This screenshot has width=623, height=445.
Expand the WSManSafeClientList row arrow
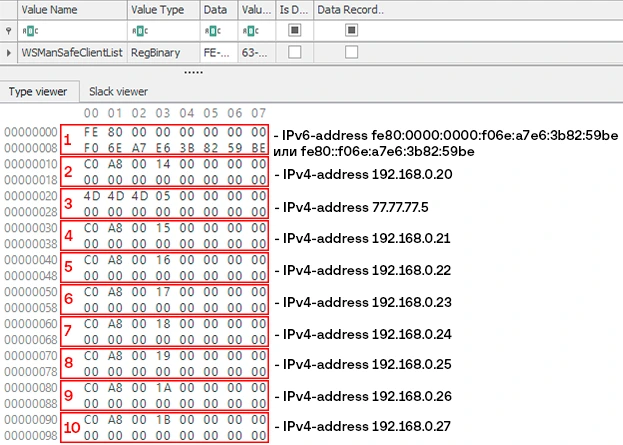click(x=9, y=52)
